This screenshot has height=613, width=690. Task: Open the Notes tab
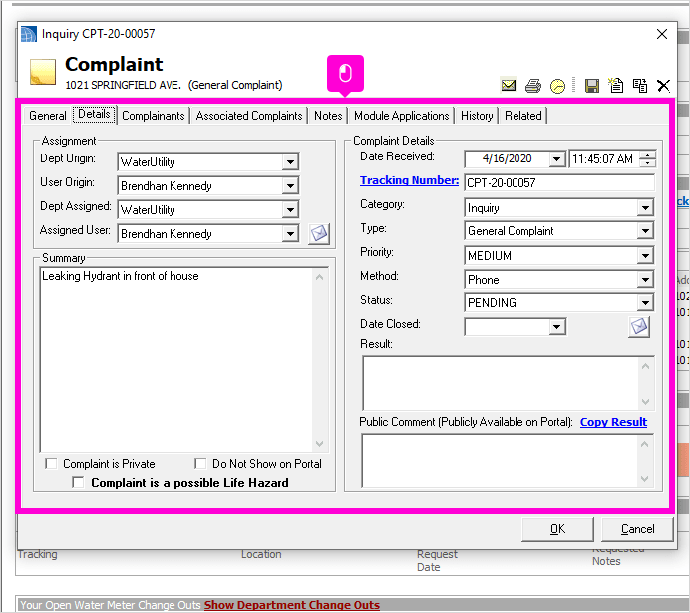point(328,116)
